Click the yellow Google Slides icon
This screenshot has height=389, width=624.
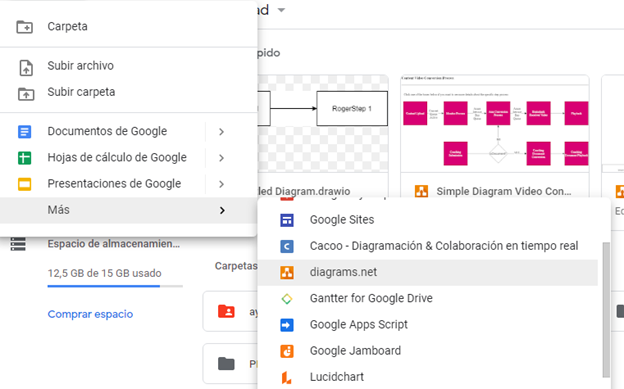[25, 184]
